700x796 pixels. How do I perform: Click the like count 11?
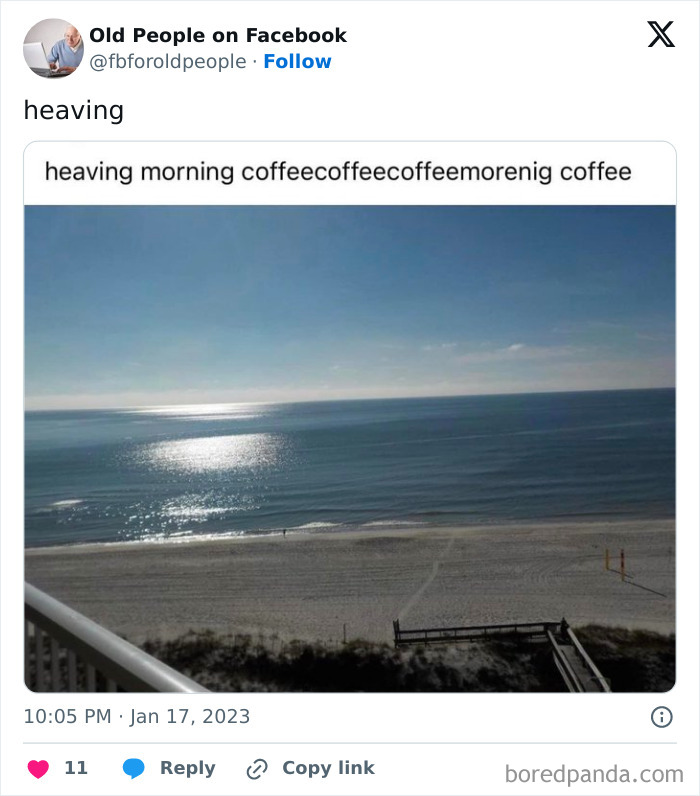[76, 768]
